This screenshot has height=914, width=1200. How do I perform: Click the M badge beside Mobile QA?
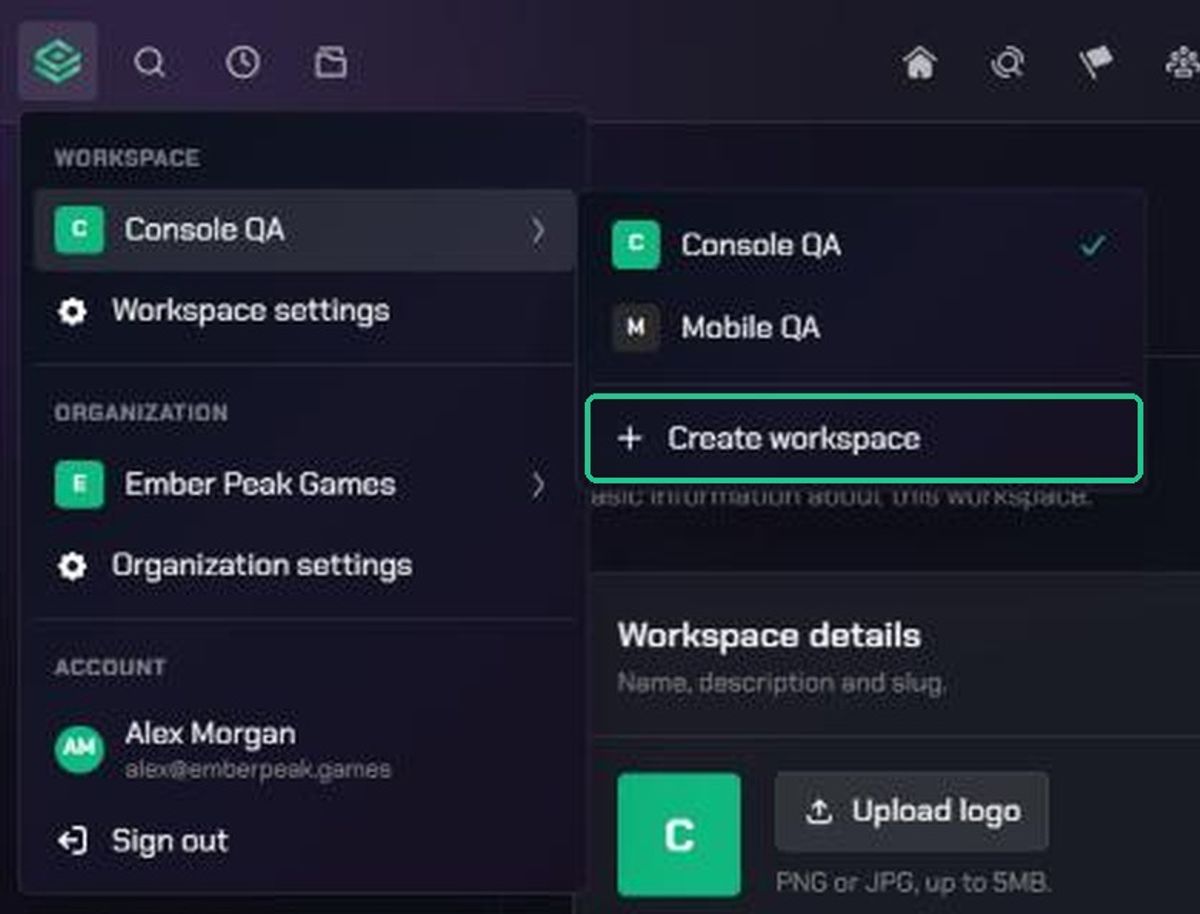636,327
